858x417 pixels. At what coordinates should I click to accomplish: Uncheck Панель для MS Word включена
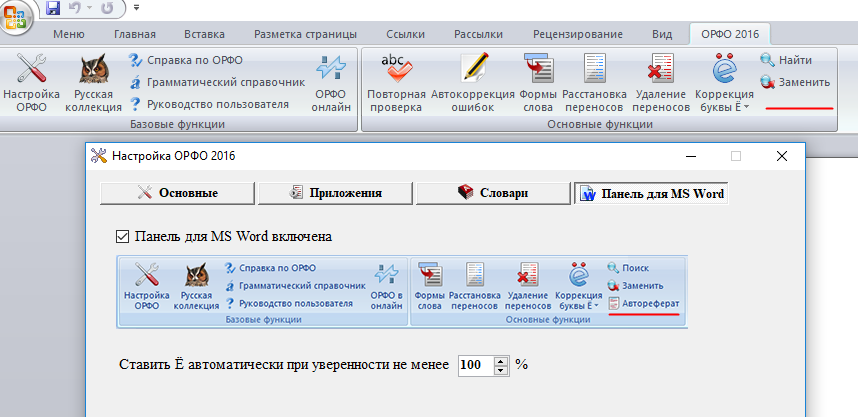pos(123,237)
